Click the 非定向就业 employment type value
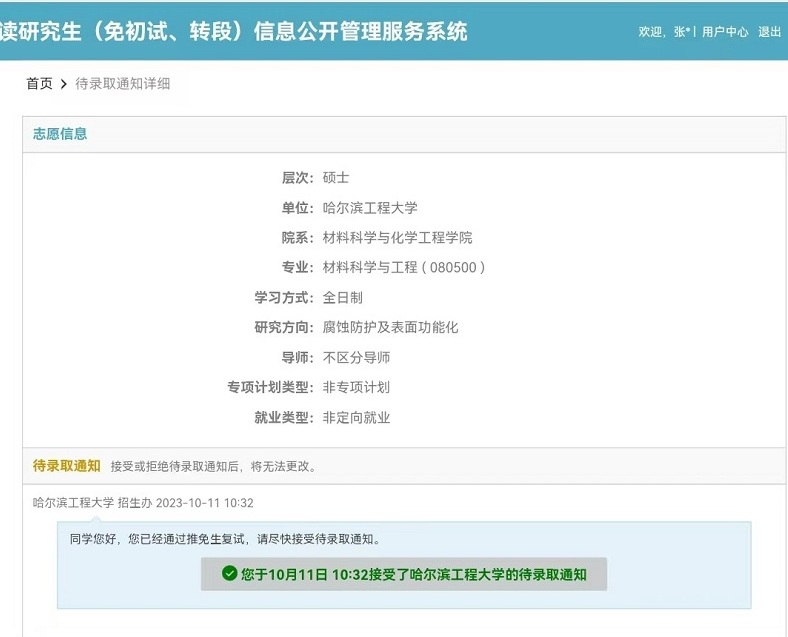 [x=356, y=418]
